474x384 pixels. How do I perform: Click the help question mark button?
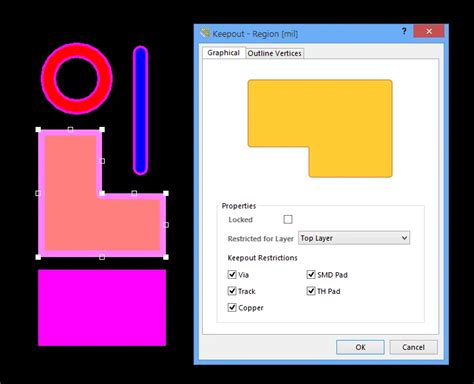tap(404, 31)
